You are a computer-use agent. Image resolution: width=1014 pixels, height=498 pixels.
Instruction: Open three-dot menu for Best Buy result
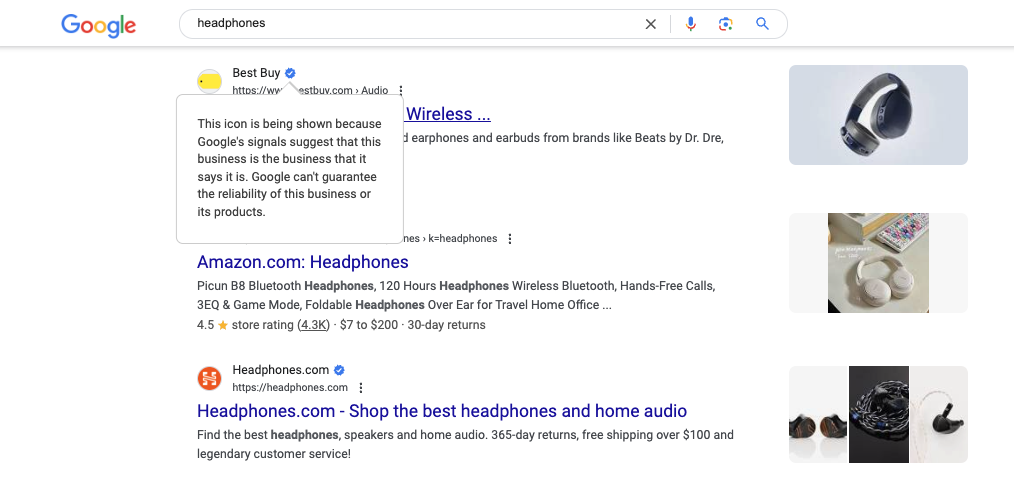pyautogui.click(x=401, y=90)
